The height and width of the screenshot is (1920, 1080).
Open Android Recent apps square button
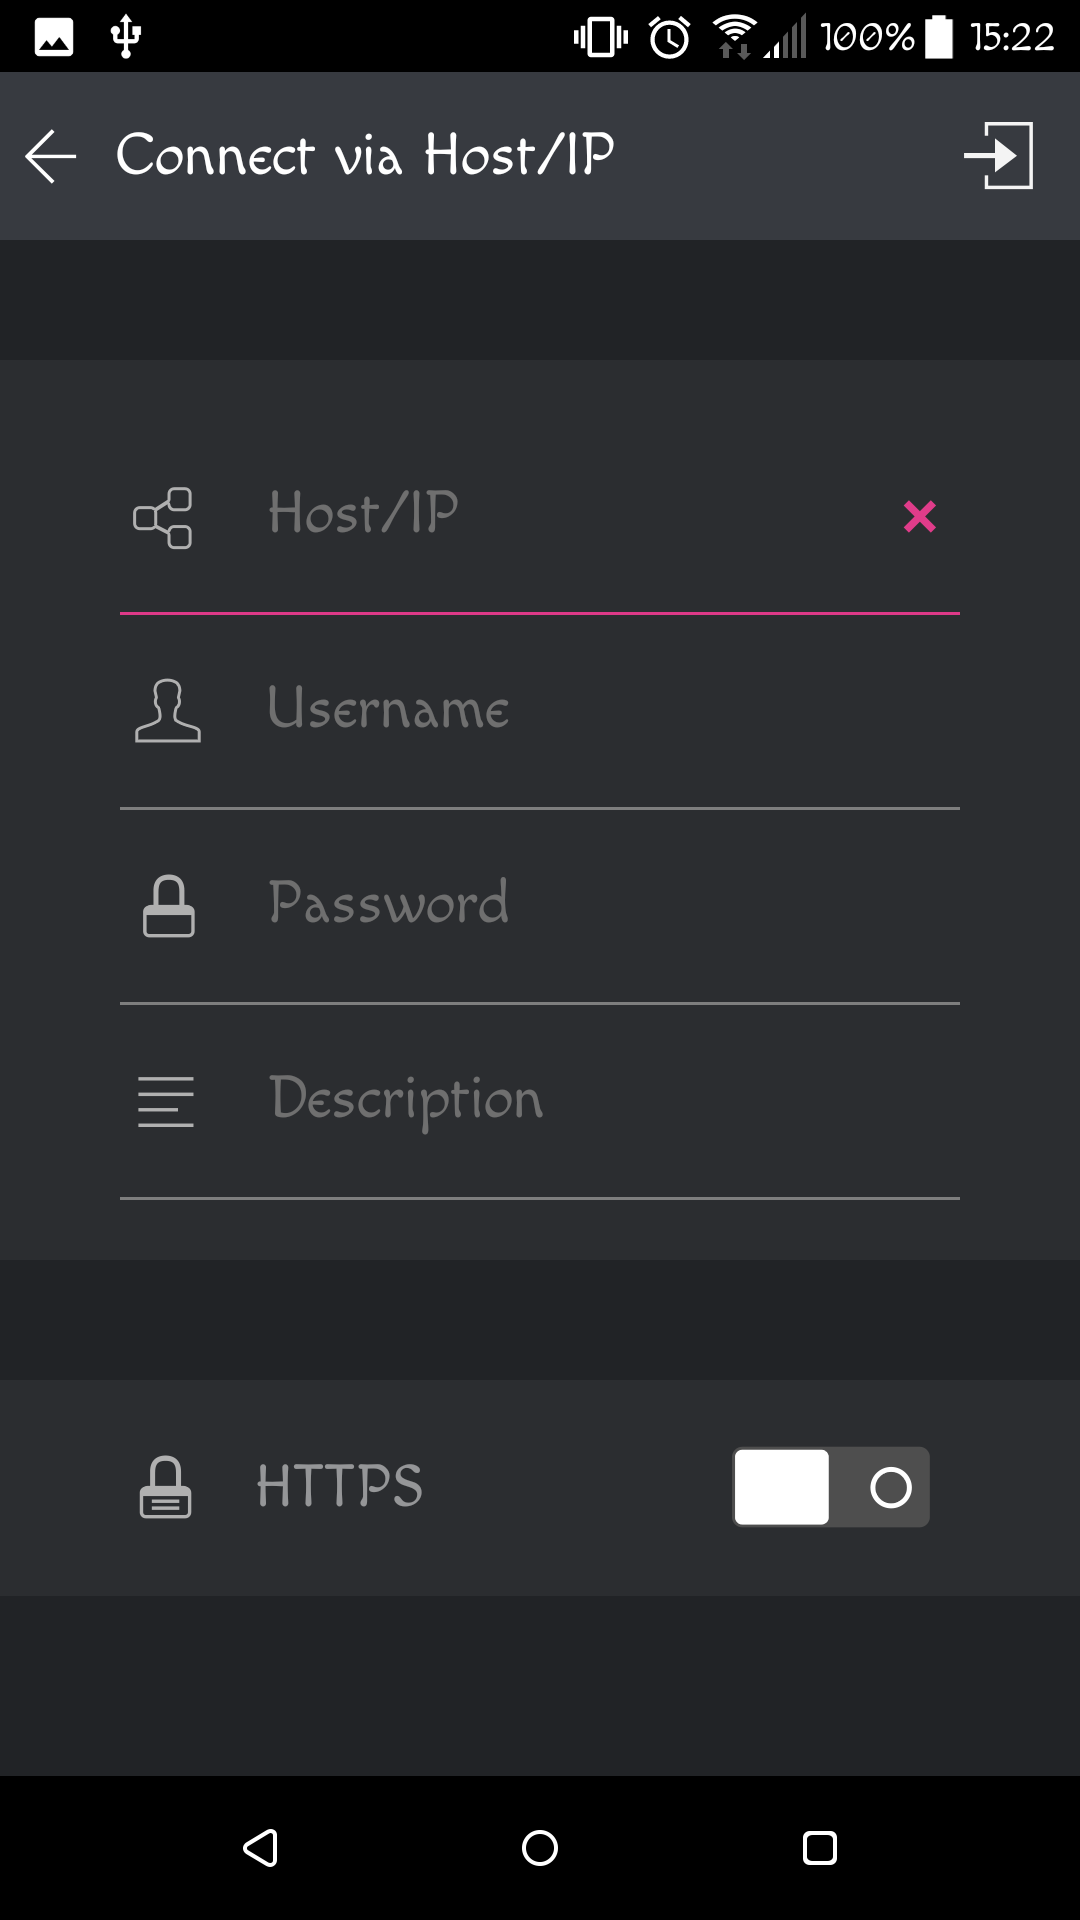[x=820, y=1848]
